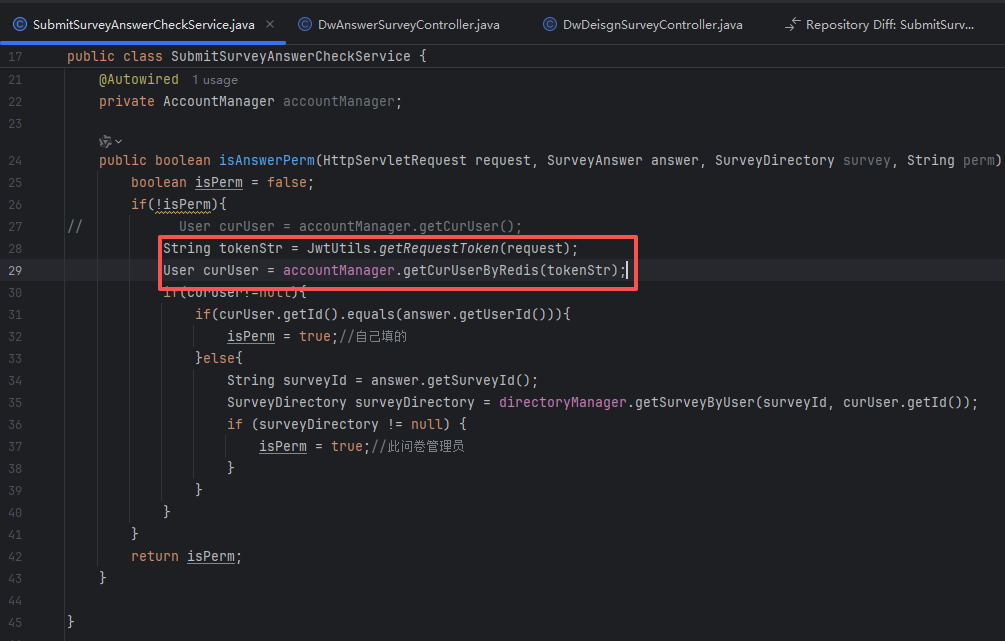
Task: Click the @Autowired annotation
Action: (138, 79)
